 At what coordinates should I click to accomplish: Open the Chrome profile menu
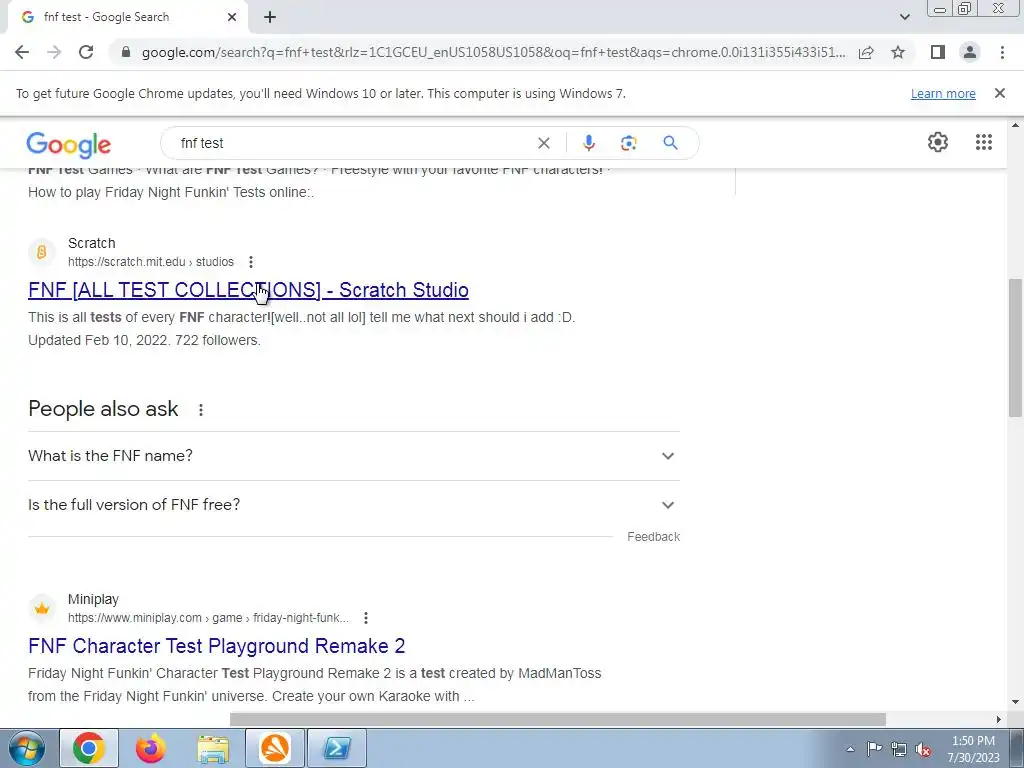(x=970, y=52)
